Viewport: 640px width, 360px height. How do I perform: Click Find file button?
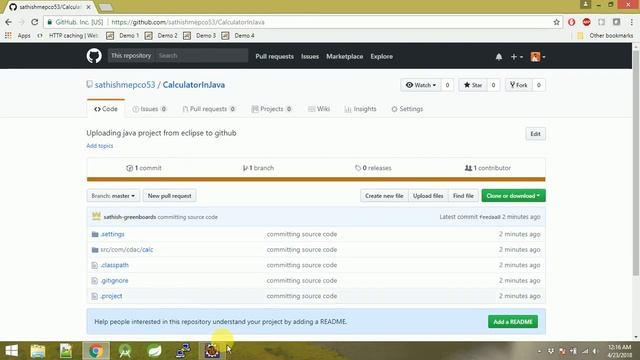pyautogui.click(x=463, y=196)
